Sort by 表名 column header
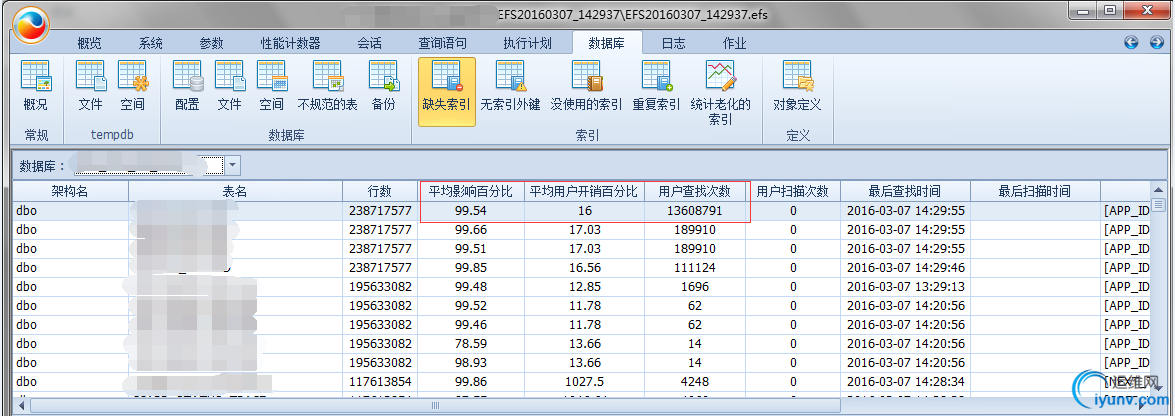Image resolution: width=1175 pixels, height=416 pixels. [235, 191]
